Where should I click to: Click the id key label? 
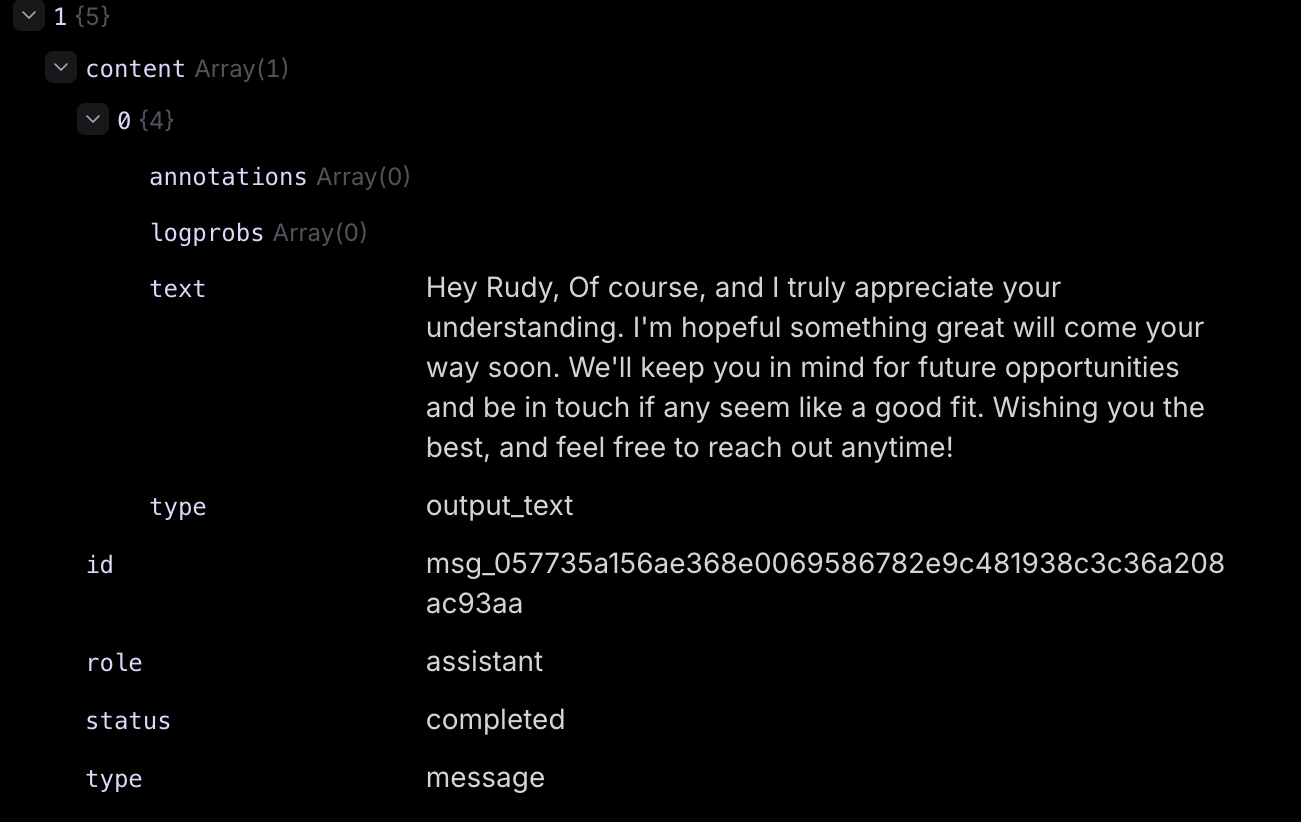100,564
